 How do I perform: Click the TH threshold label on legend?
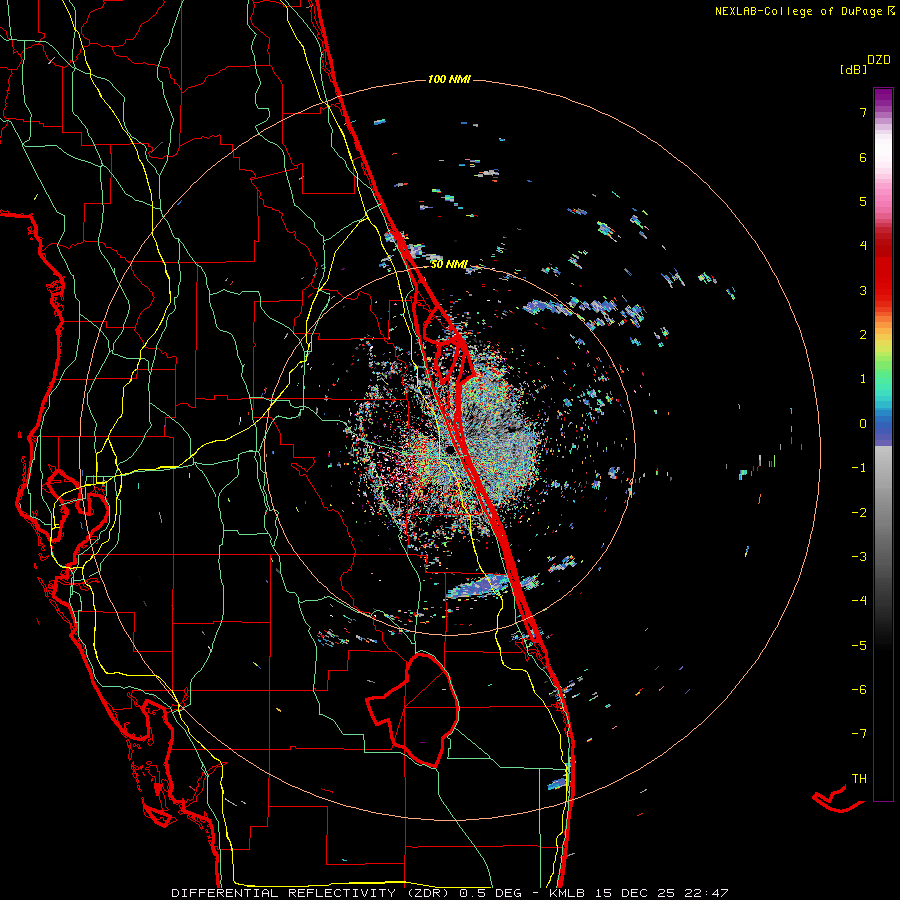click(859, 779)
